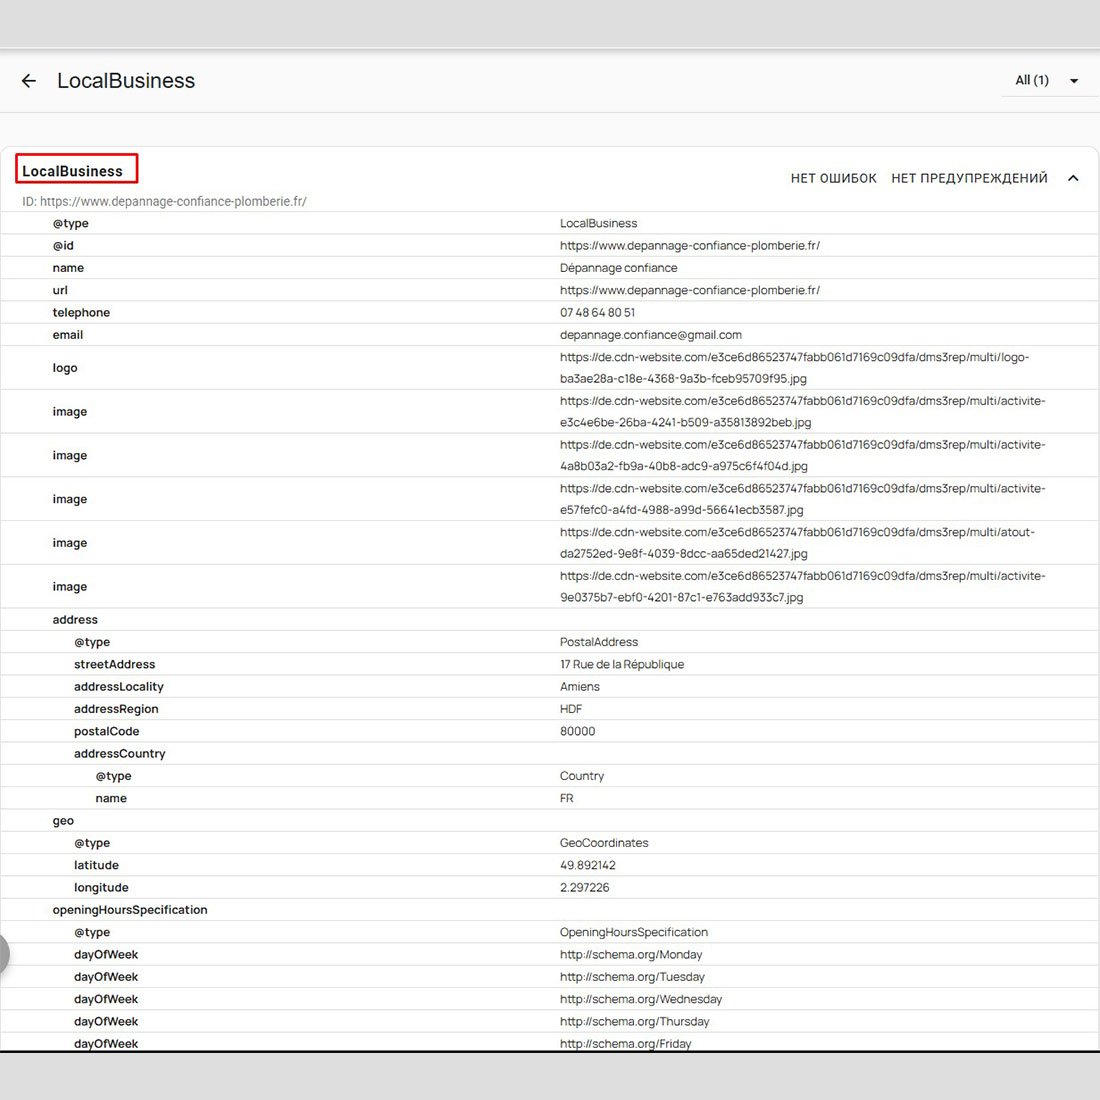Click the address property row label
1100x1100 pixels.
(75, 620)
